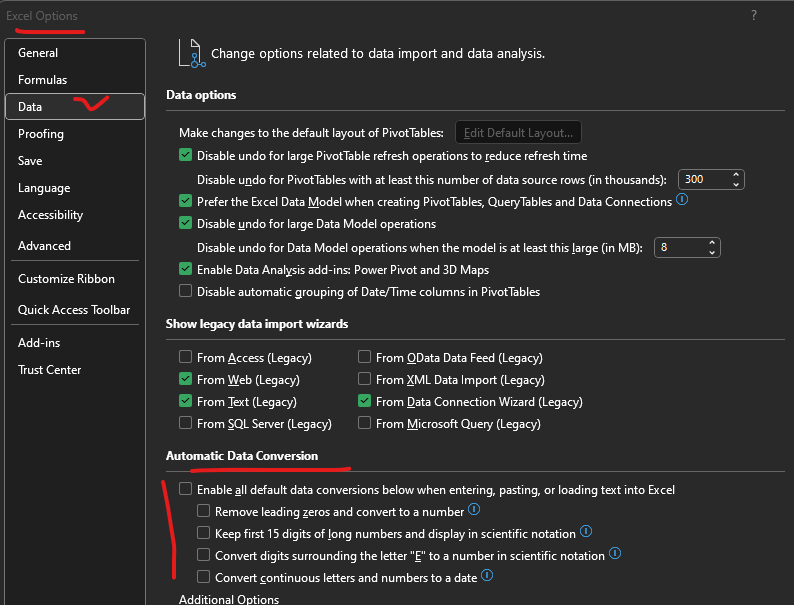This screenshot has width=794, height=605.
Task: Check Disable automatic grouping of Date/Time columns
Action: click(185, 291)
